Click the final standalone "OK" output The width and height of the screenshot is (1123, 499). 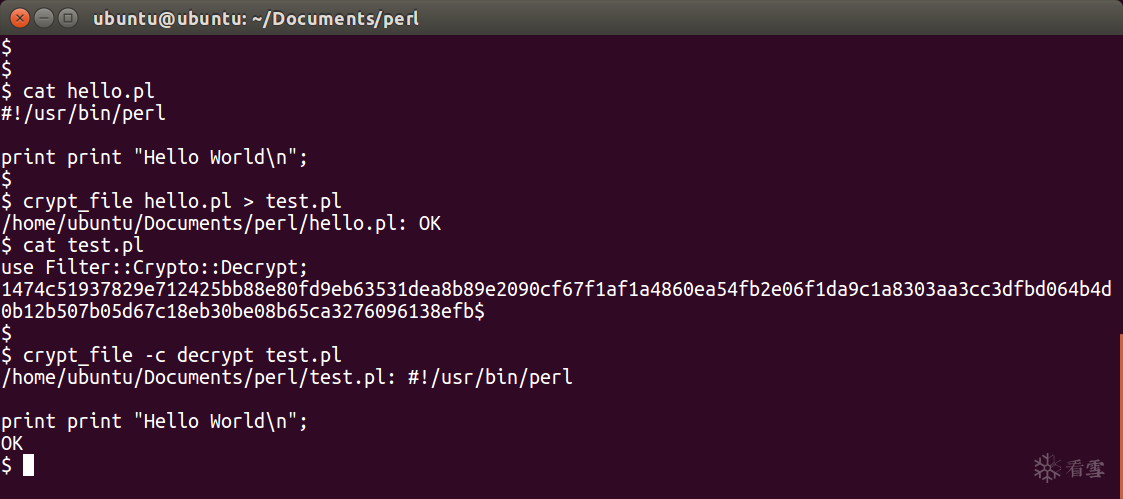tap(12, 443)
